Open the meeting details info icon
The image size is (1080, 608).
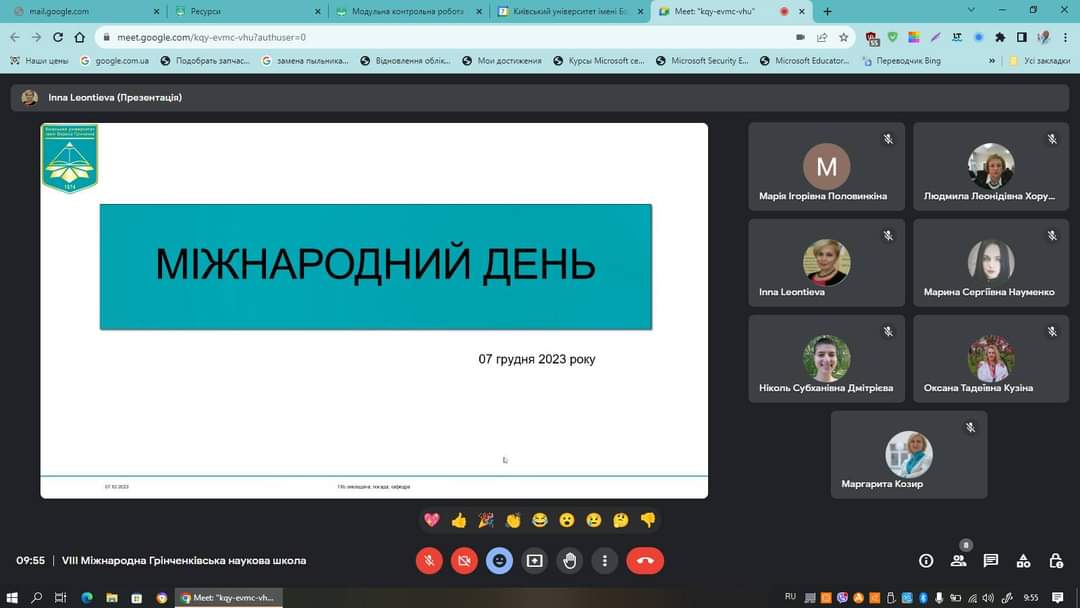coord(926,560)
